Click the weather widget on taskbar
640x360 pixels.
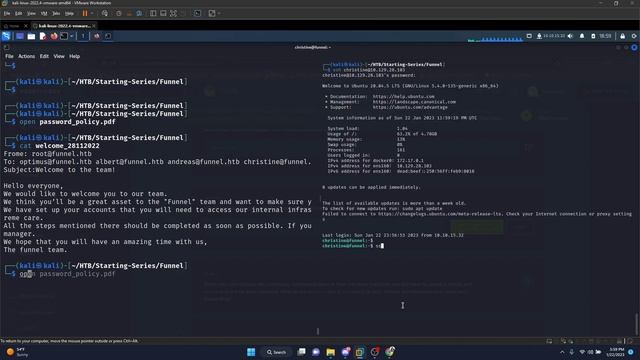click(17, 352)
